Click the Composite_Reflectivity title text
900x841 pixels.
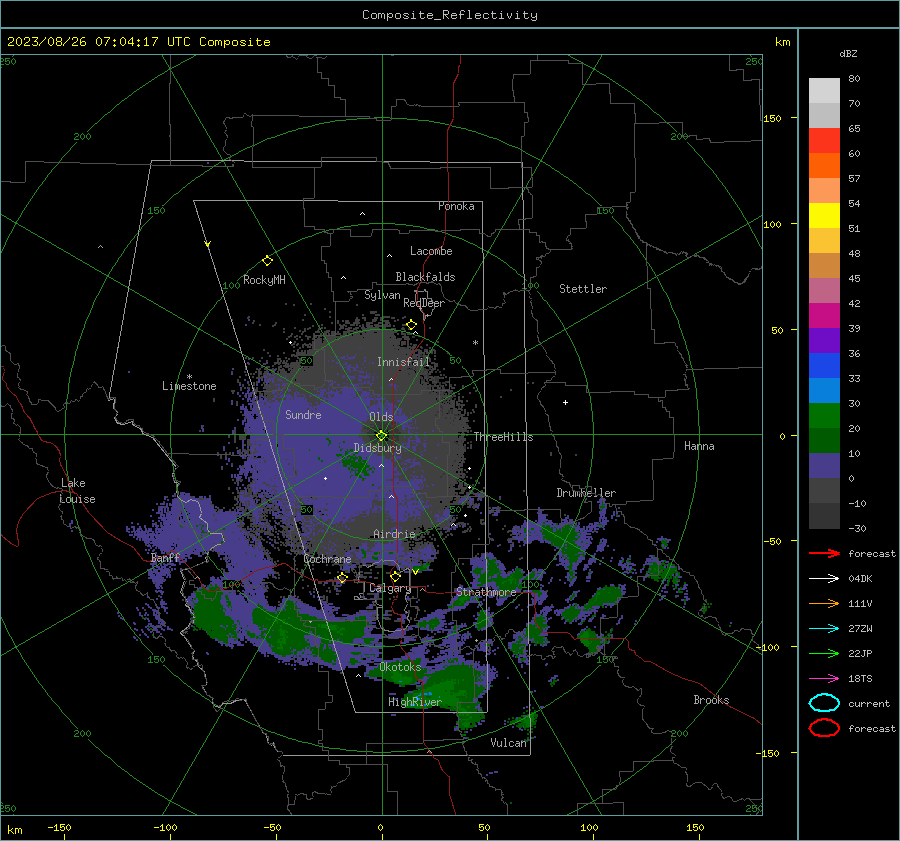click(450, 15)
